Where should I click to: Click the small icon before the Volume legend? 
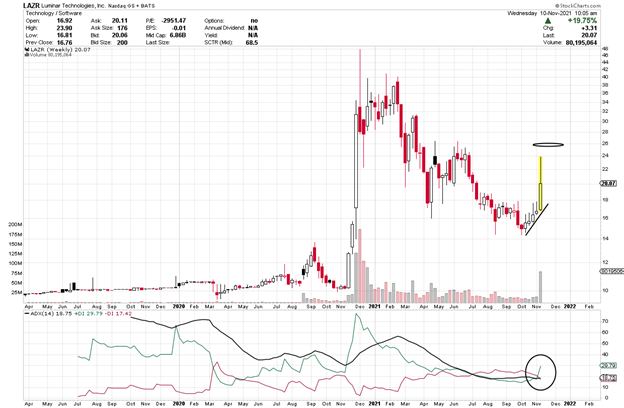point(27,55)
